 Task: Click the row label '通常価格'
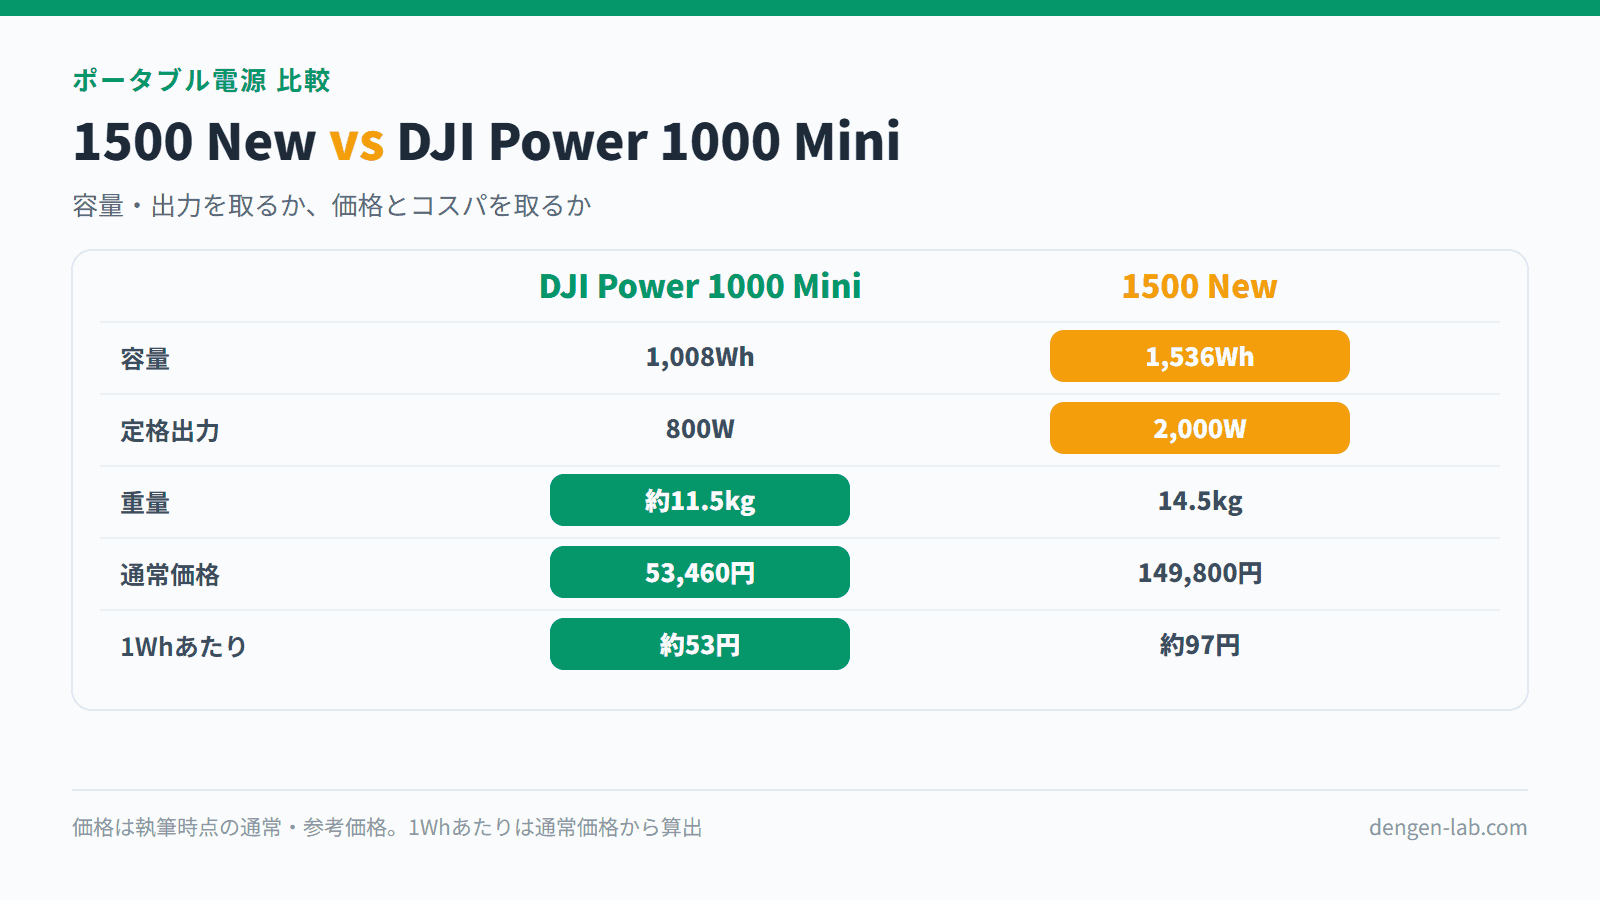tap(170, 575)
